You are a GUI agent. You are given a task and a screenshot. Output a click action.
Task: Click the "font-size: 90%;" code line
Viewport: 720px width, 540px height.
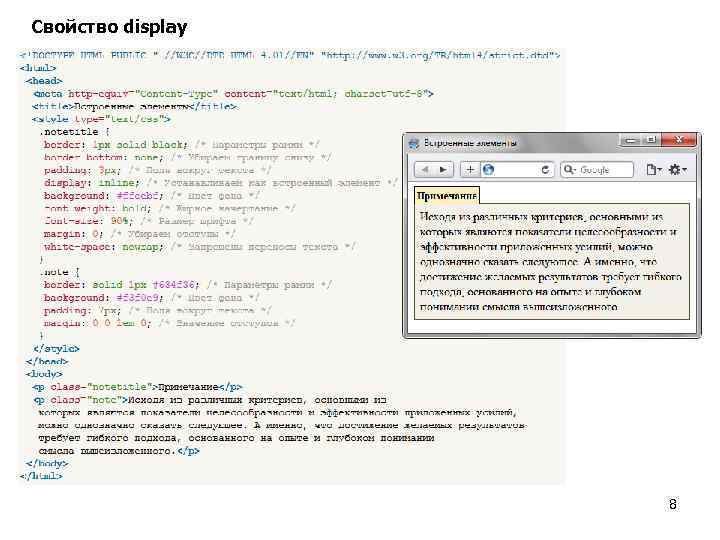click(x=88, y=221)
